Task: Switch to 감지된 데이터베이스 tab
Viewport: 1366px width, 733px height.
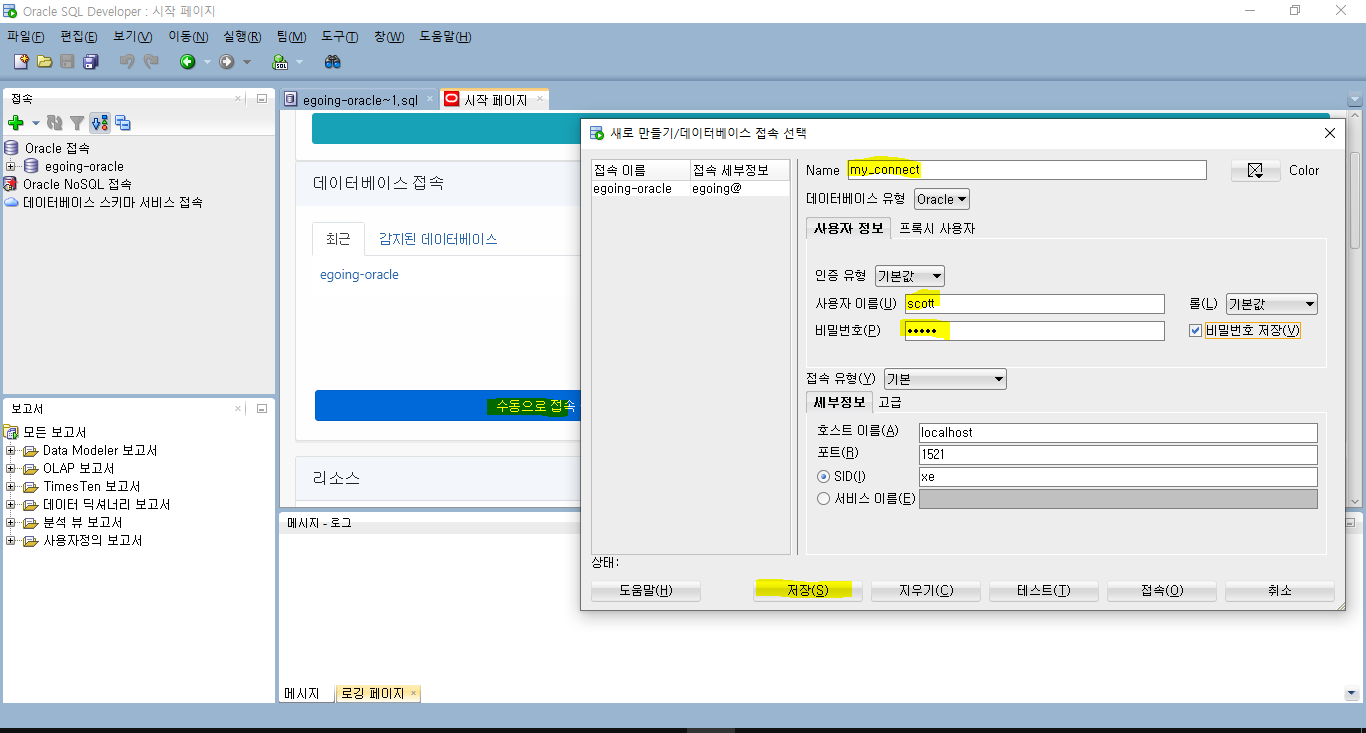Action: [438, 239]
